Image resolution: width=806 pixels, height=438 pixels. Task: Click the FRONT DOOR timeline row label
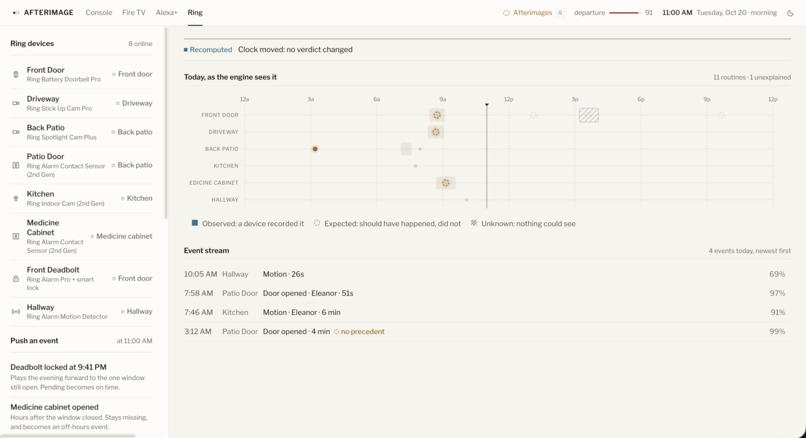(219, 115)
